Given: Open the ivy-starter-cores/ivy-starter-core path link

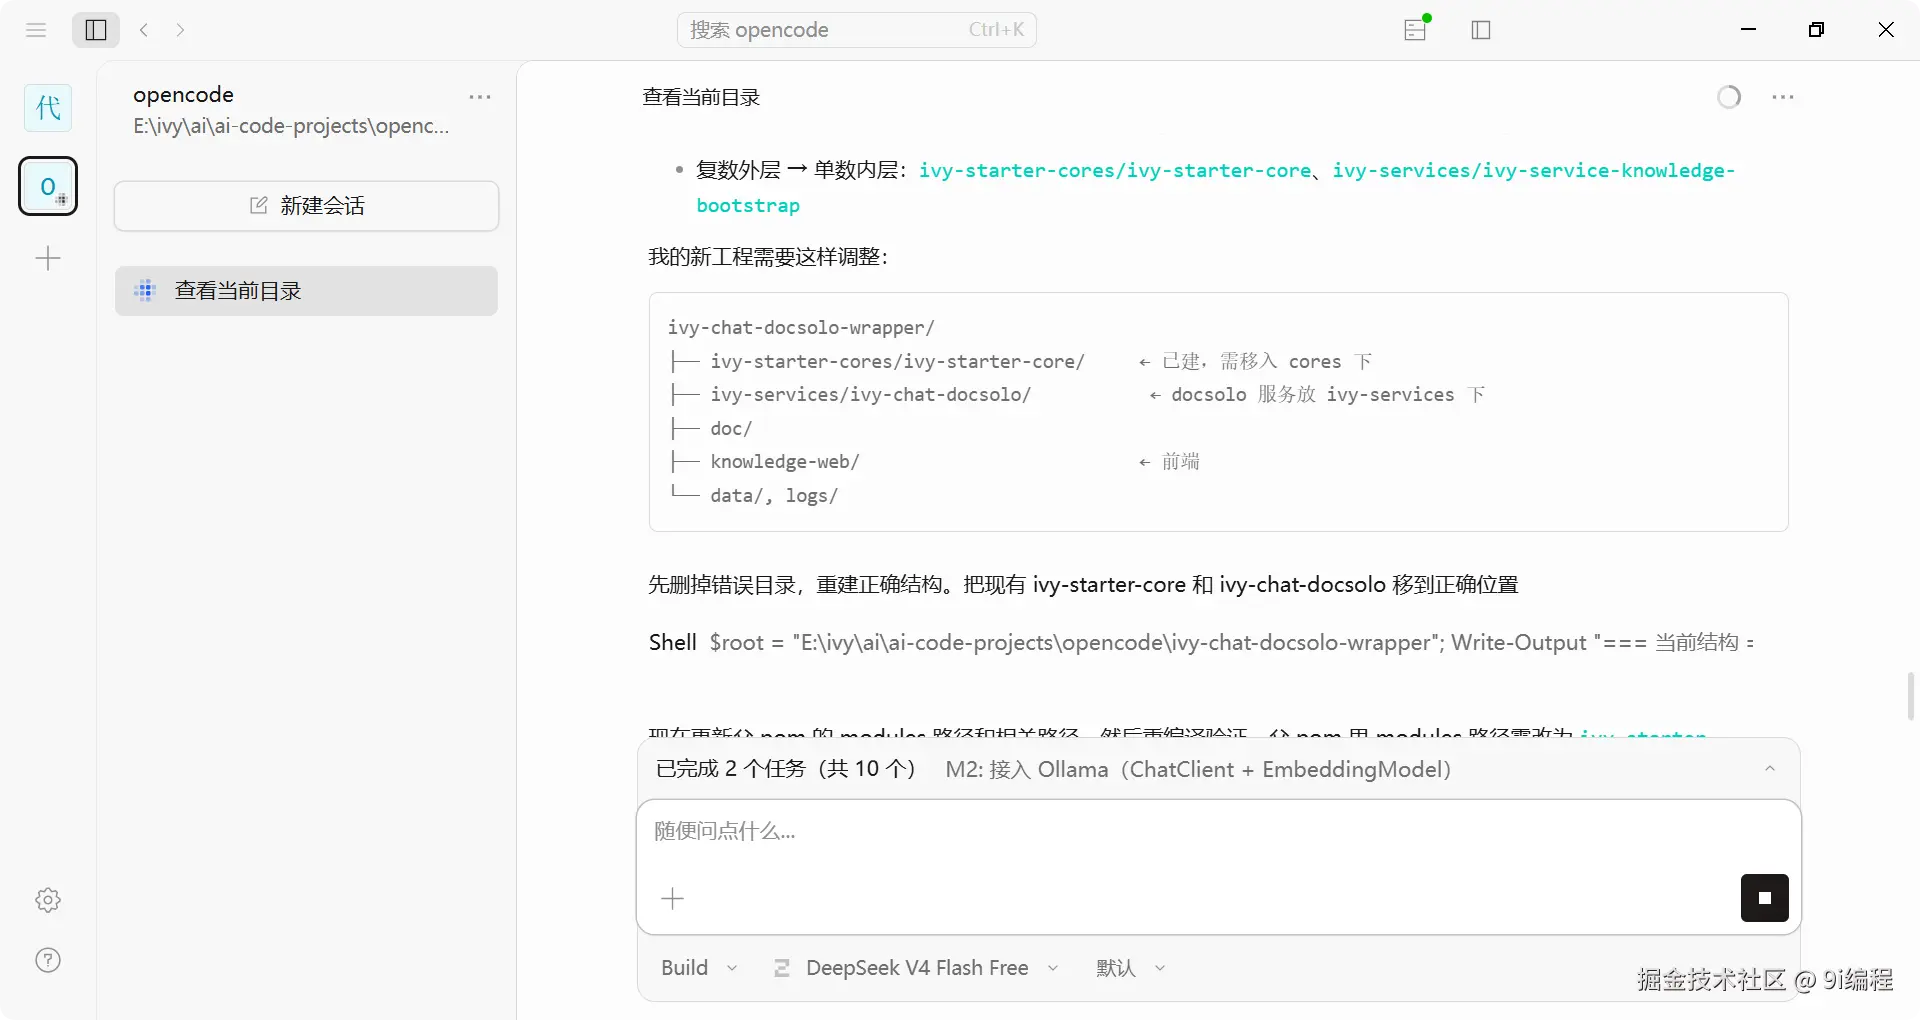Looking at the screenshot, I should [x=1115, y=171].
